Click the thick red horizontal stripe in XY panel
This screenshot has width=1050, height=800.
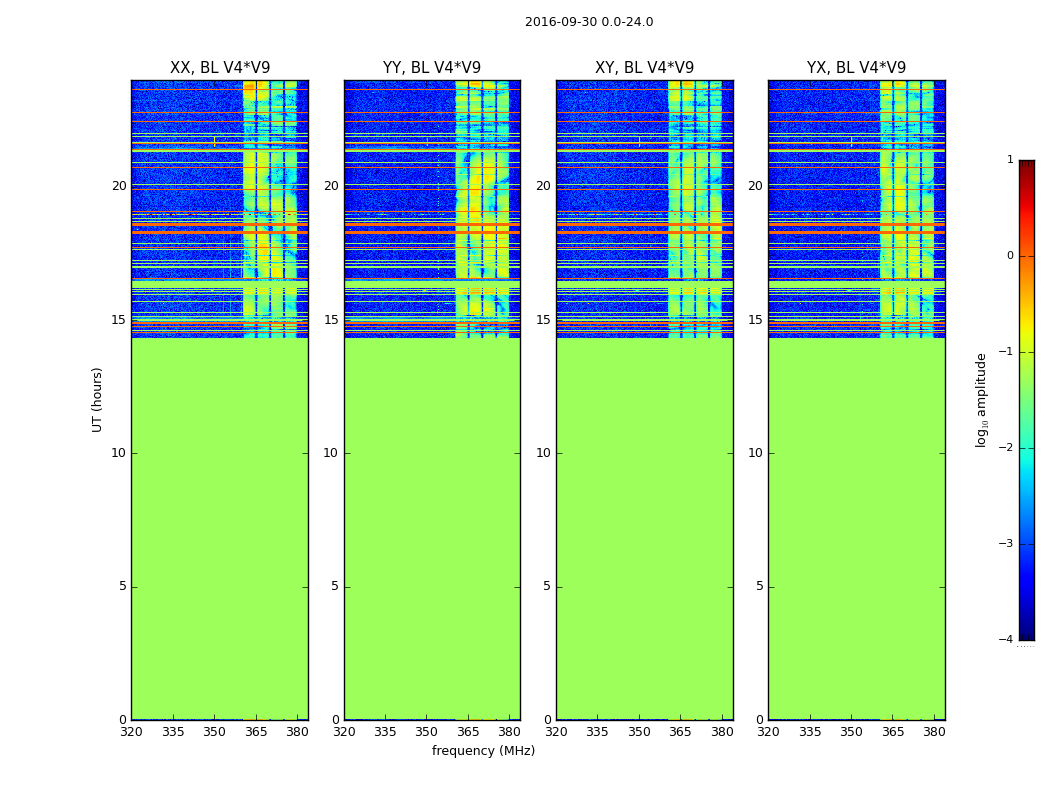point(644,232)
